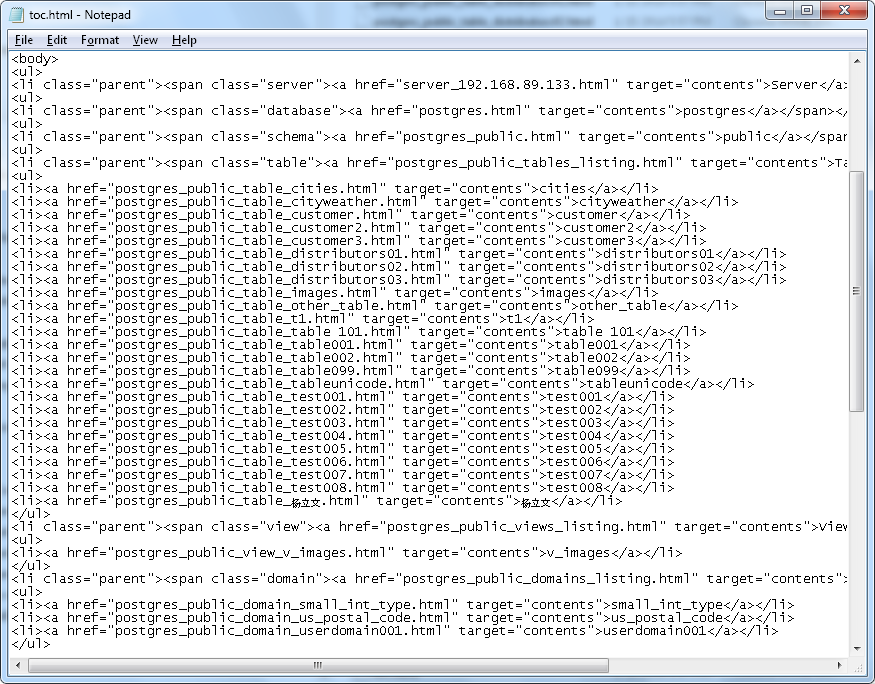Image resolution: width=875 pixels, height=684 pixels.
Task: Open the View menu
Action: coord(144,40)
